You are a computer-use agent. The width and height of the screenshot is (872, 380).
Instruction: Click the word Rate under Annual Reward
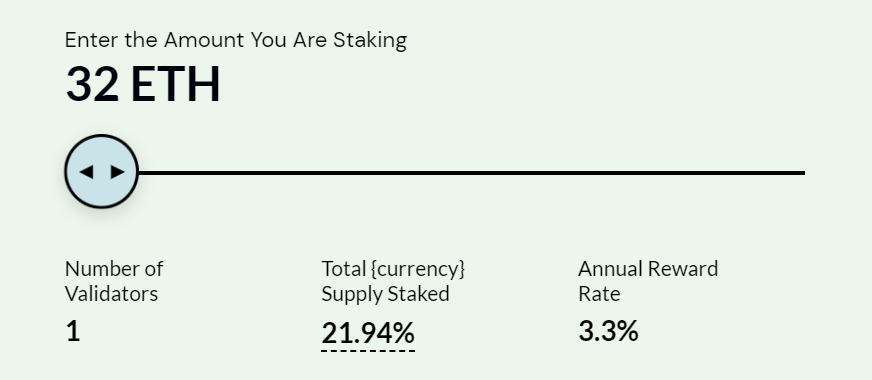(600, 294)
